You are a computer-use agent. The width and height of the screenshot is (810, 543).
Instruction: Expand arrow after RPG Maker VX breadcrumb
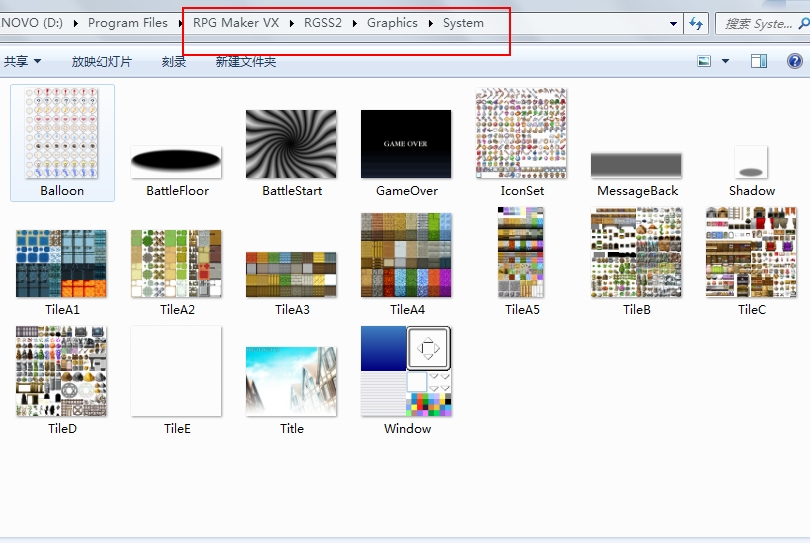(x=292, y=23)
